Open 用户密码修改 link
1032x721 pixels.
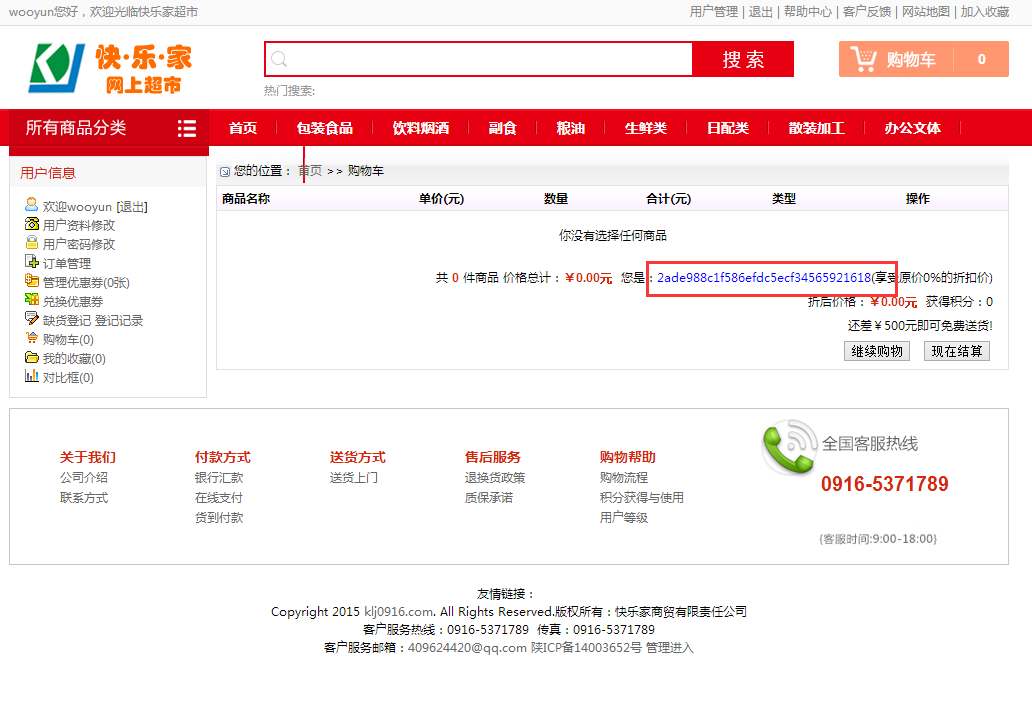(79, 244)
